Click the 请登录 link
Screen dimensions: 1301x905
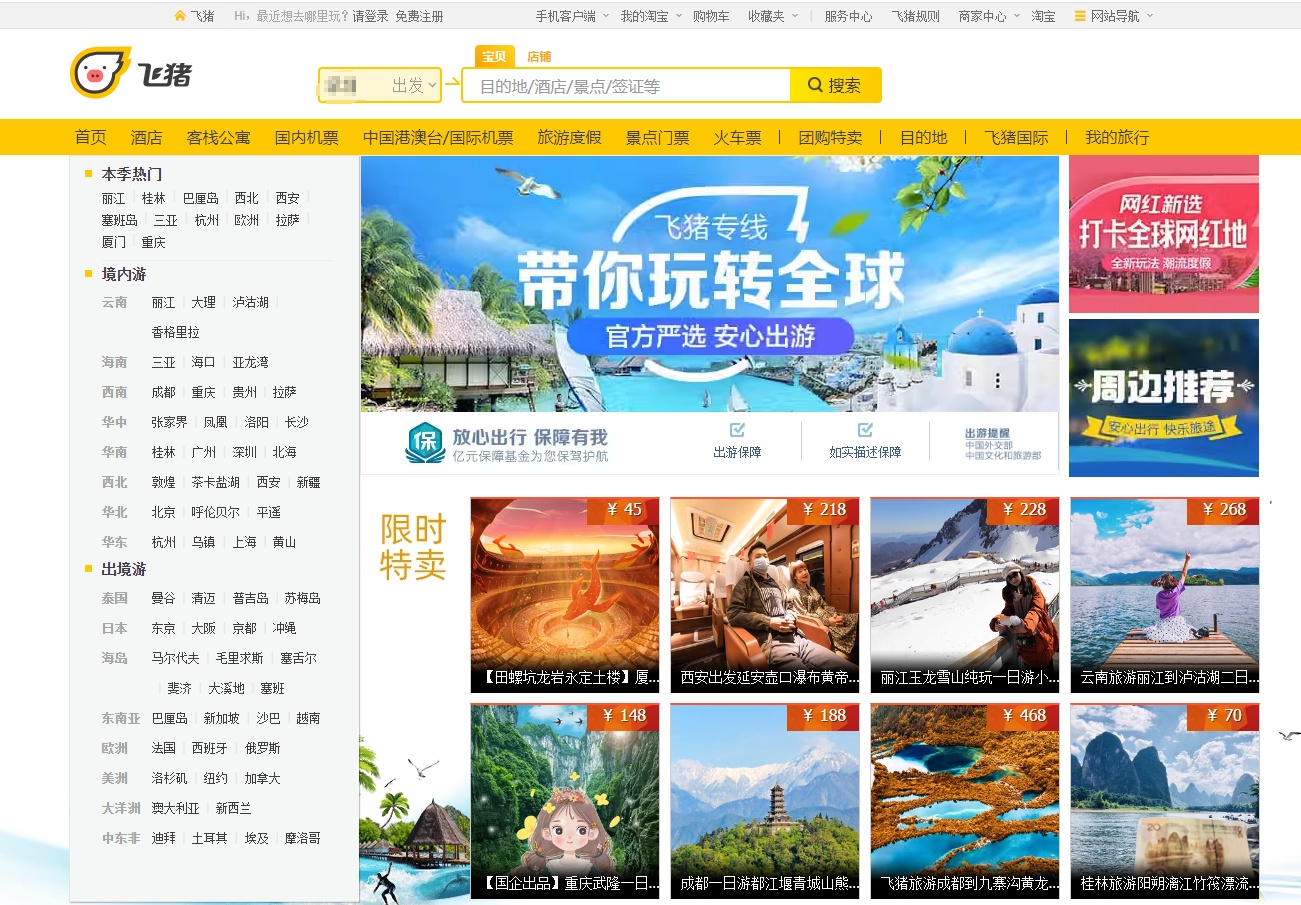coord(371,16)
